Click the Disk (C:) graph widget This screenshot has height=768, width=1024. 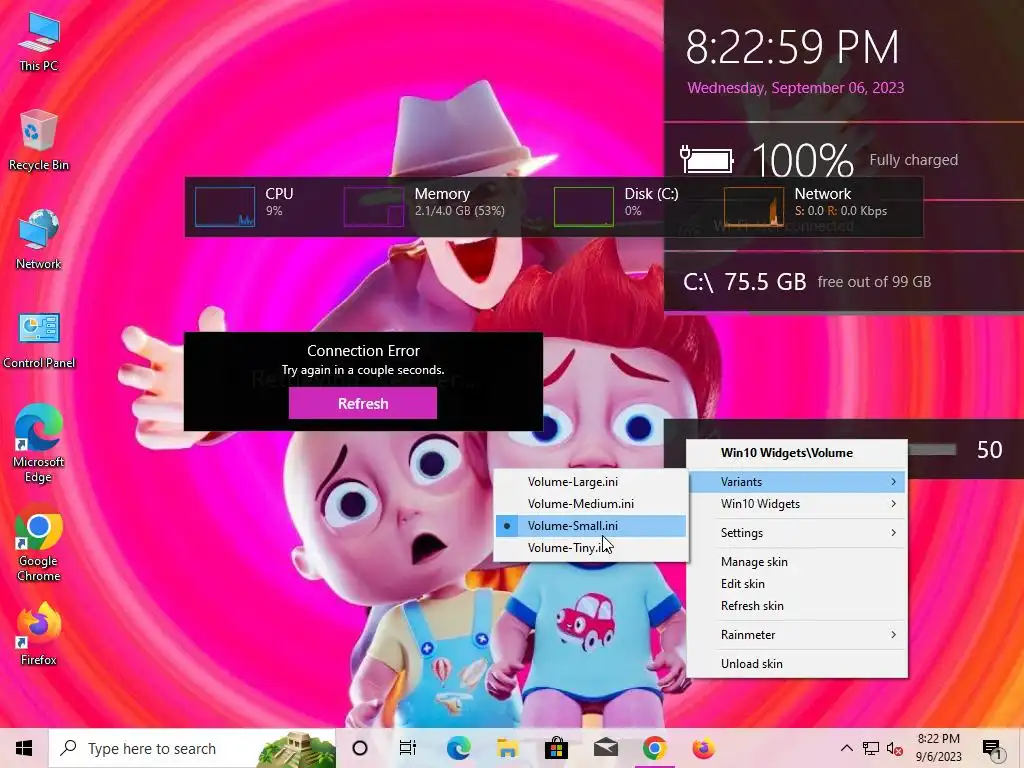tap(584, 206)
